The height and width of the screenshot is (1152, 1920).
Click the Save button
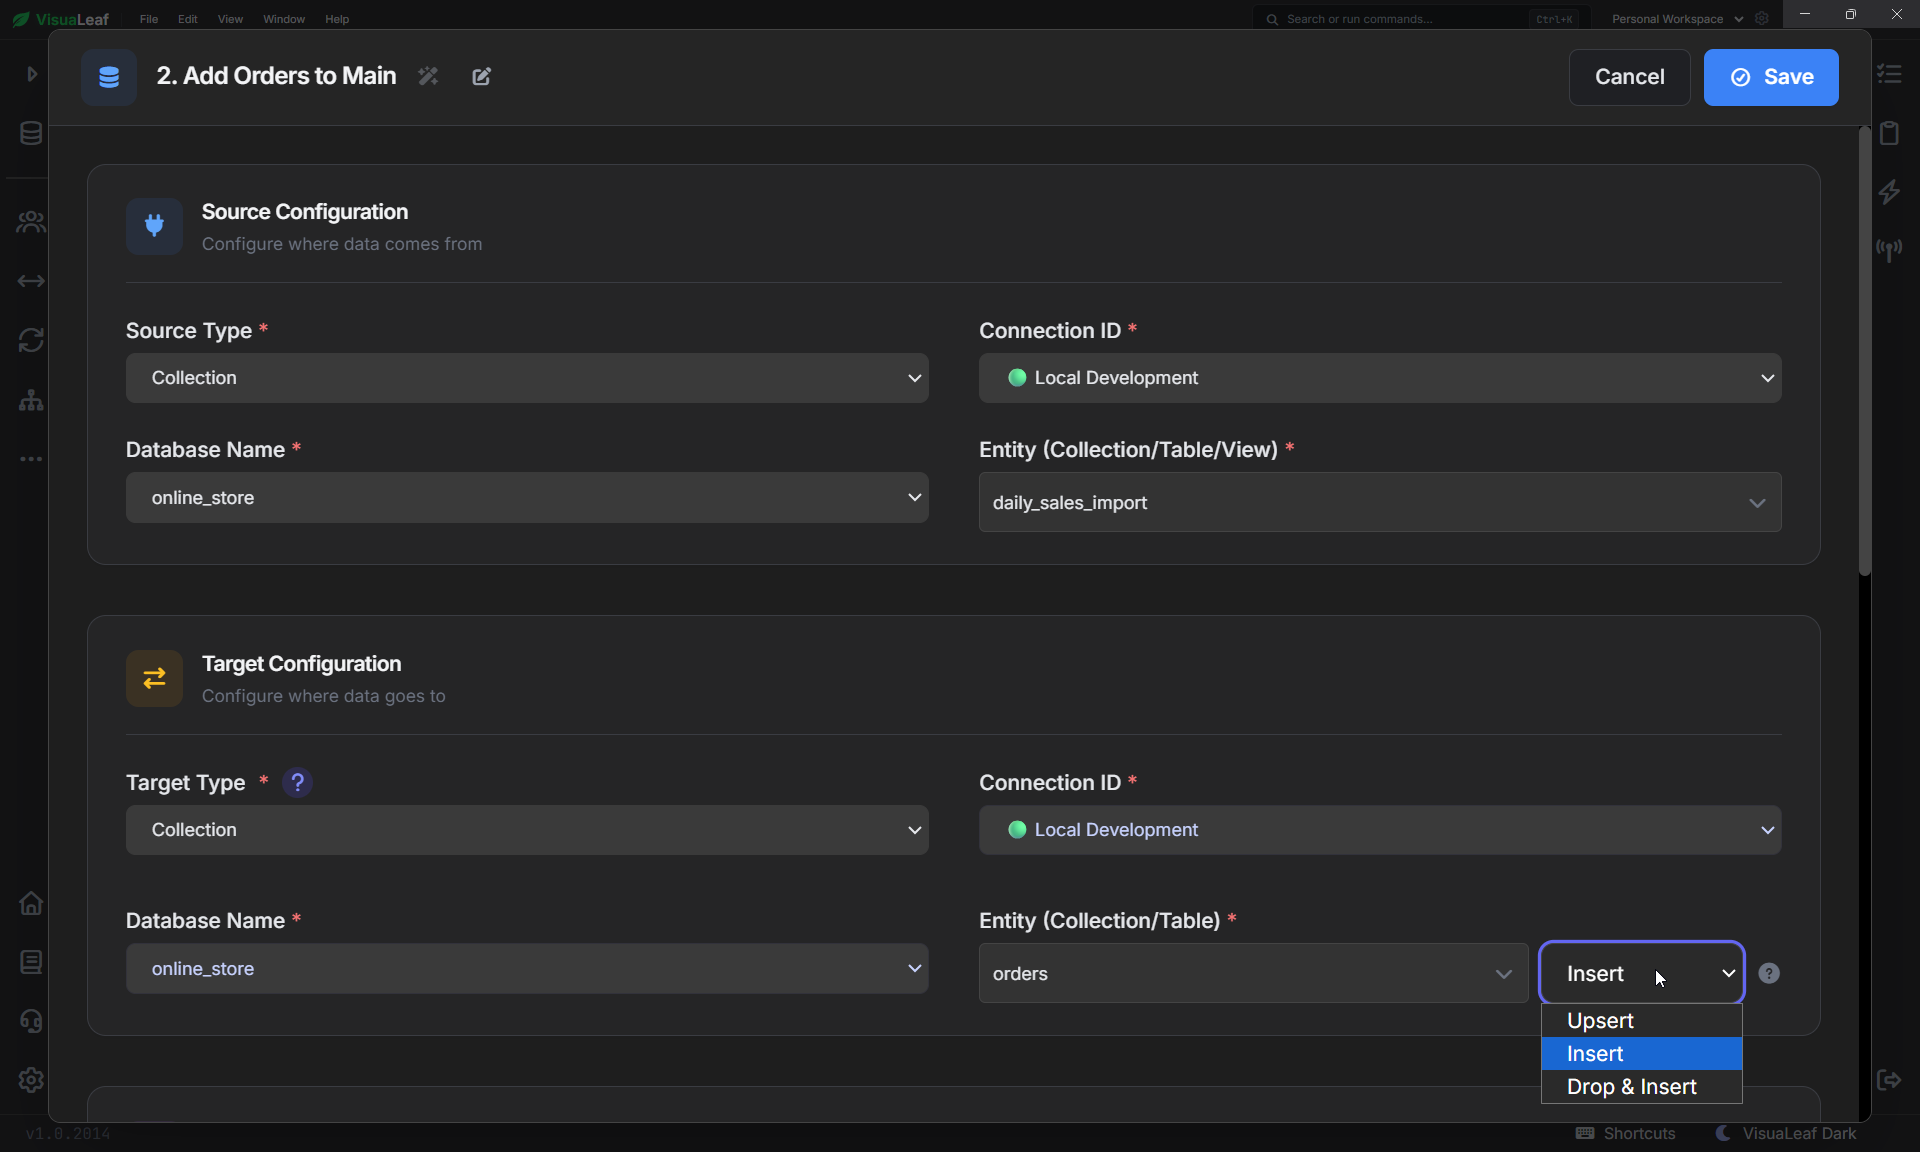click(x=1771, y=77)
